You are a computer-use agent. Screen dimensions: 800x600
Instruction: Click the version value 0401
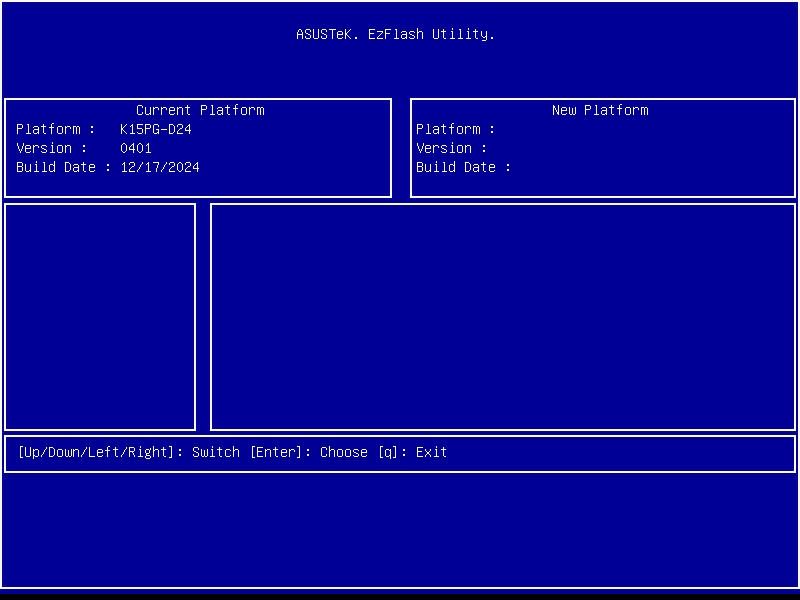[136, 148]
